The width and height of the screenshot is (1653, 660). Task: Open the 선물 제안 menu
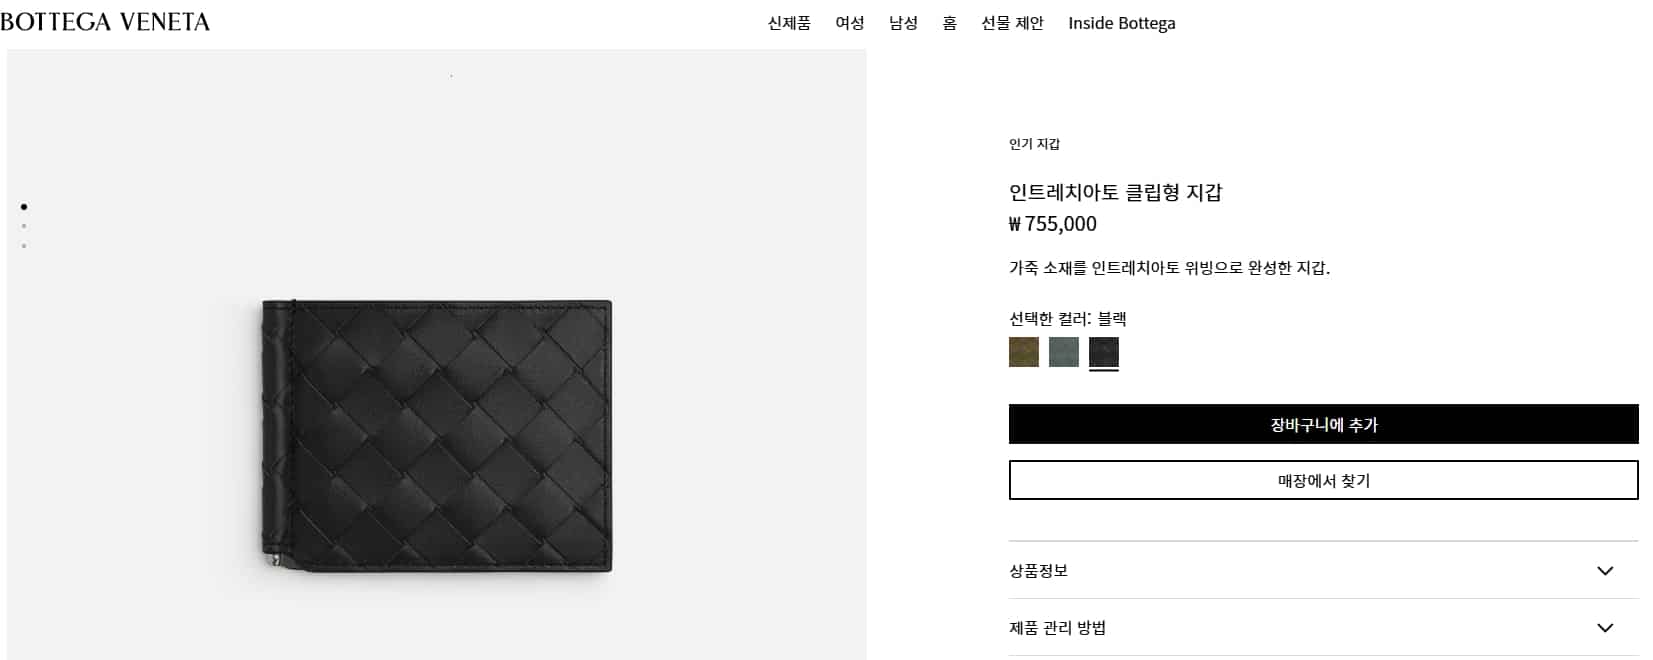click(1012, 23)
